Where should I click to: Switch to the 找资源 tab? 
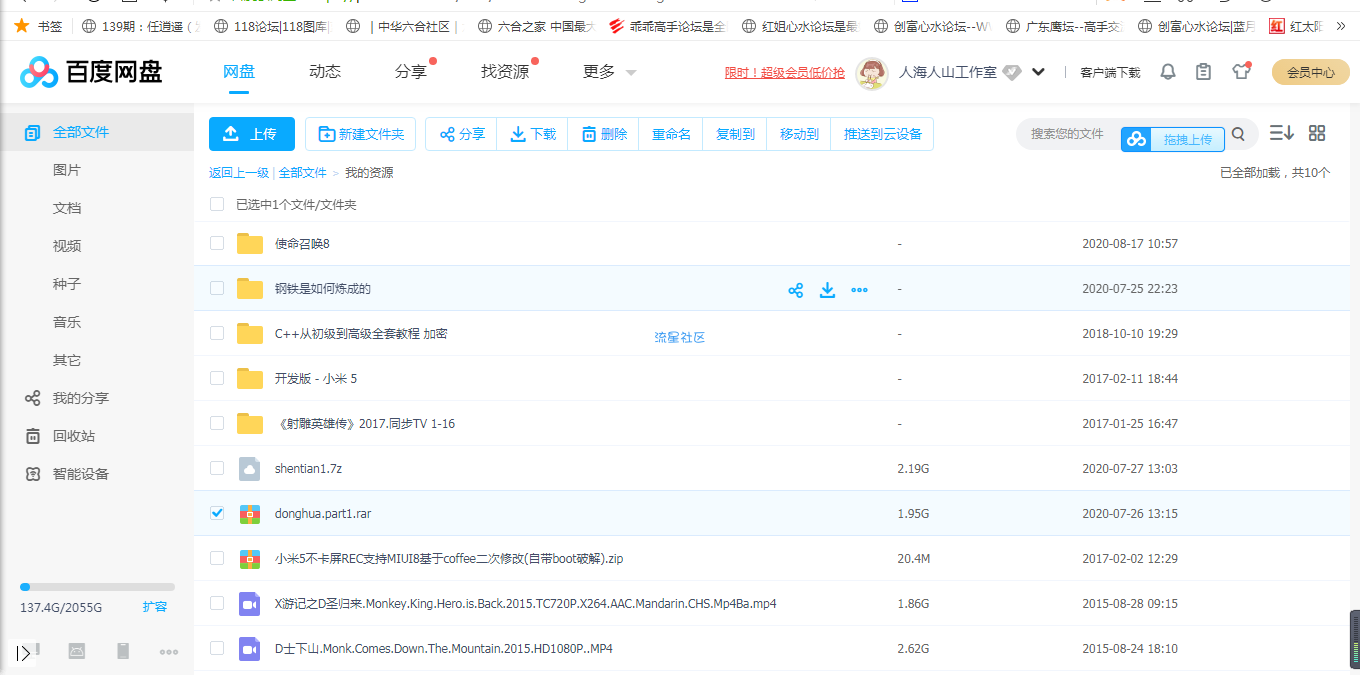505,72
